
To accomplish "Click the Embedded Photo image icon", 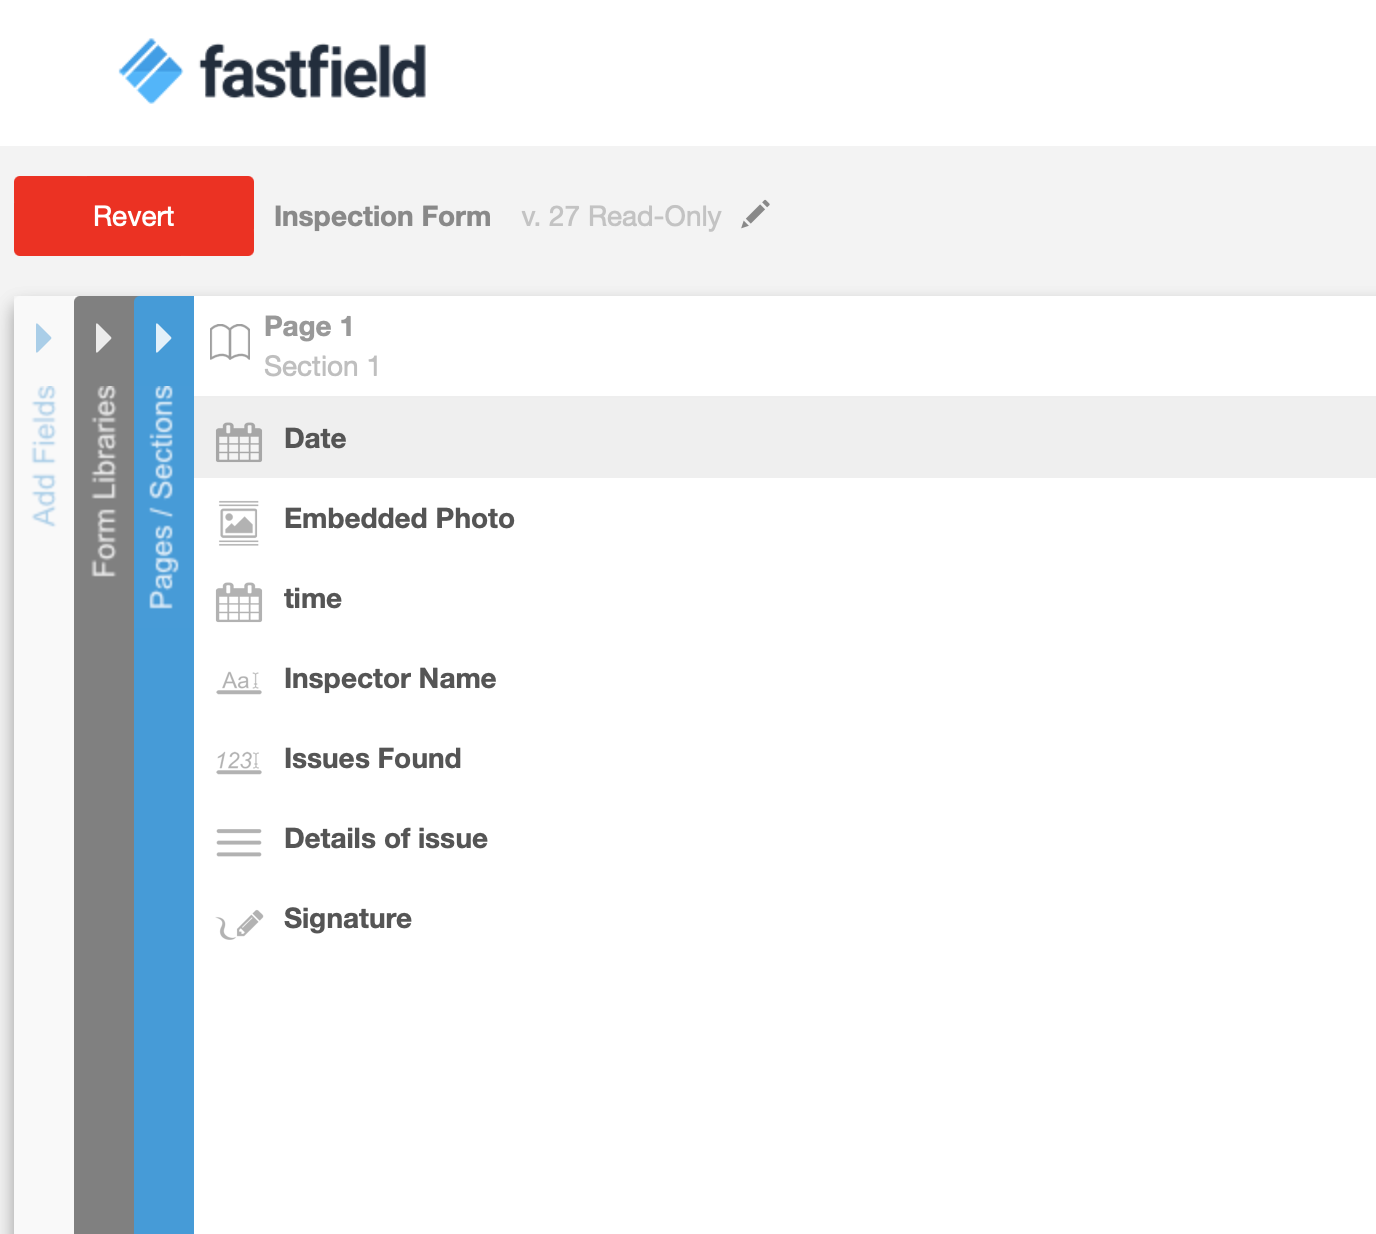I will click(x=239, y=522).
